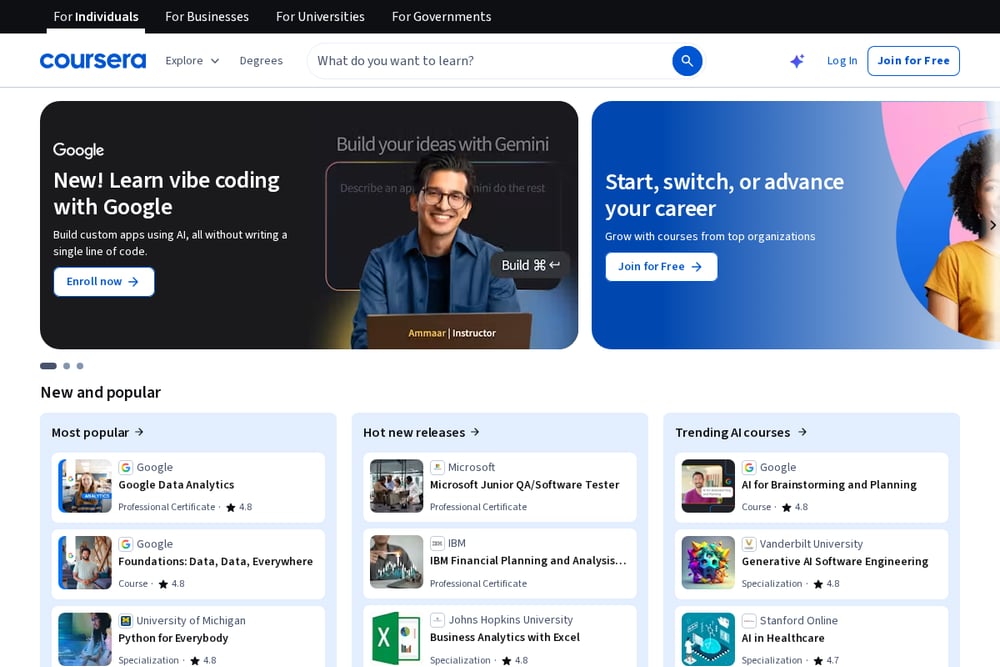Click the New! Learn vibe coding with Google heading
The height and width of the screenshot is (667, 1000).
[x=166, y=193]
